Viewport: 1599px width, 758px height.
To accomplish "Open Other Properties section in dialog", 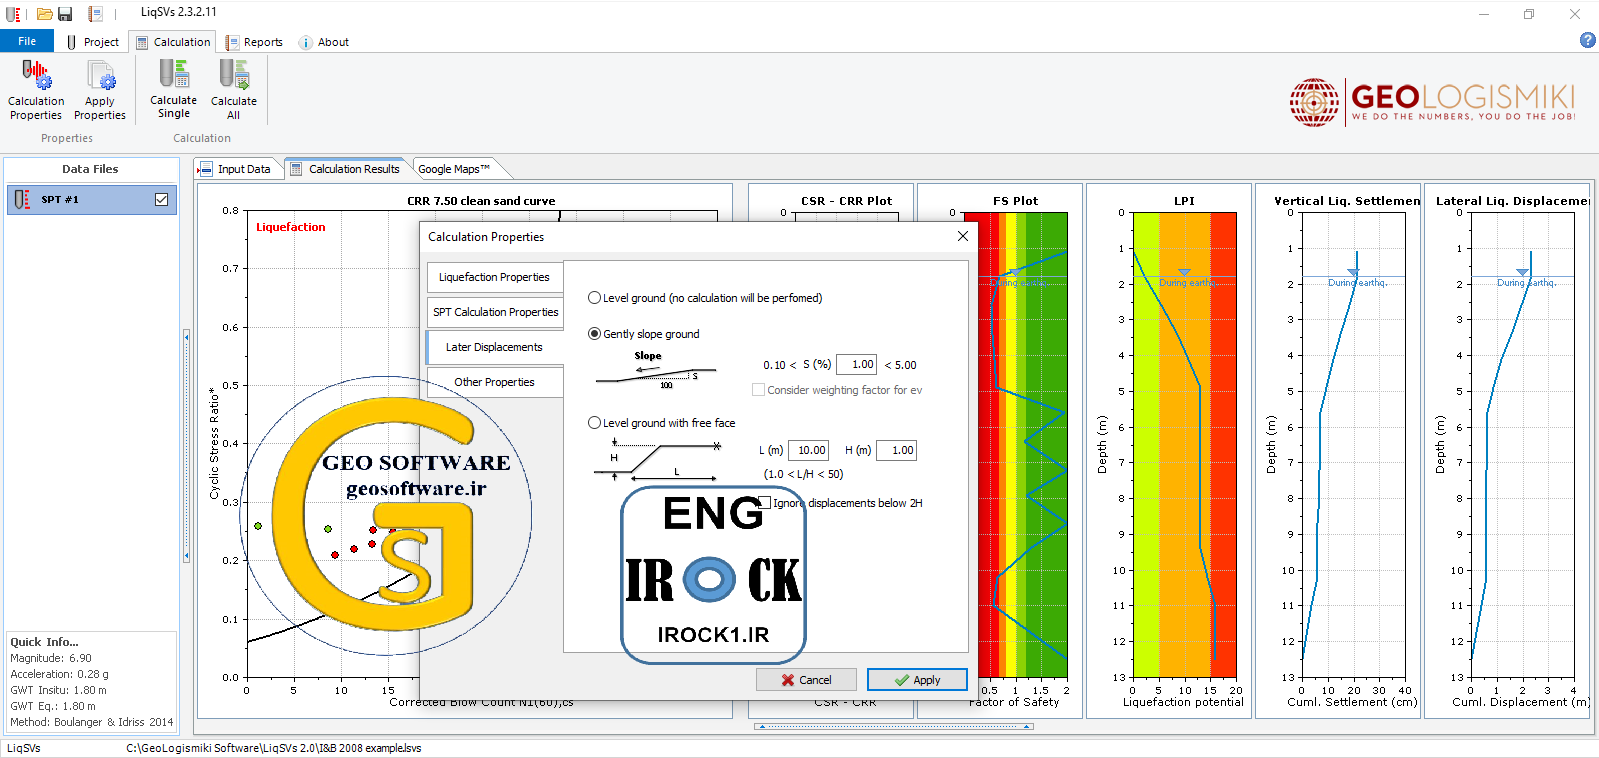I will click(494, 382).
